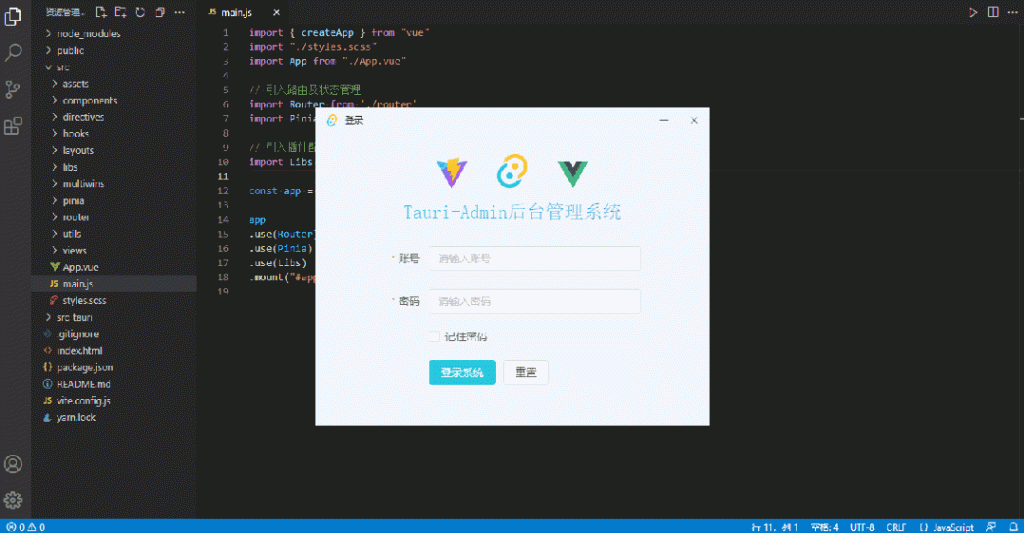Click the app icon in login title bar

[x=332, y=120]
